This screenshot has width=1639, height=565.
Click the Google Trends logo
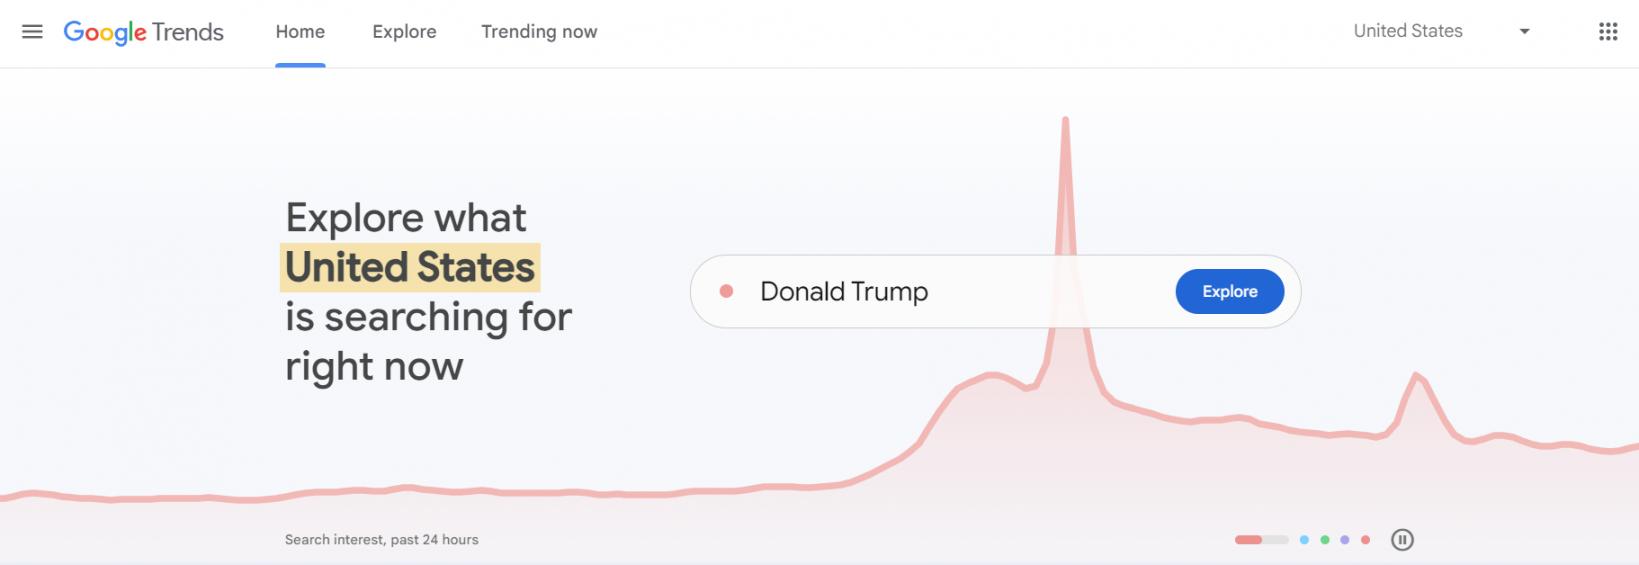coord(144,32)
